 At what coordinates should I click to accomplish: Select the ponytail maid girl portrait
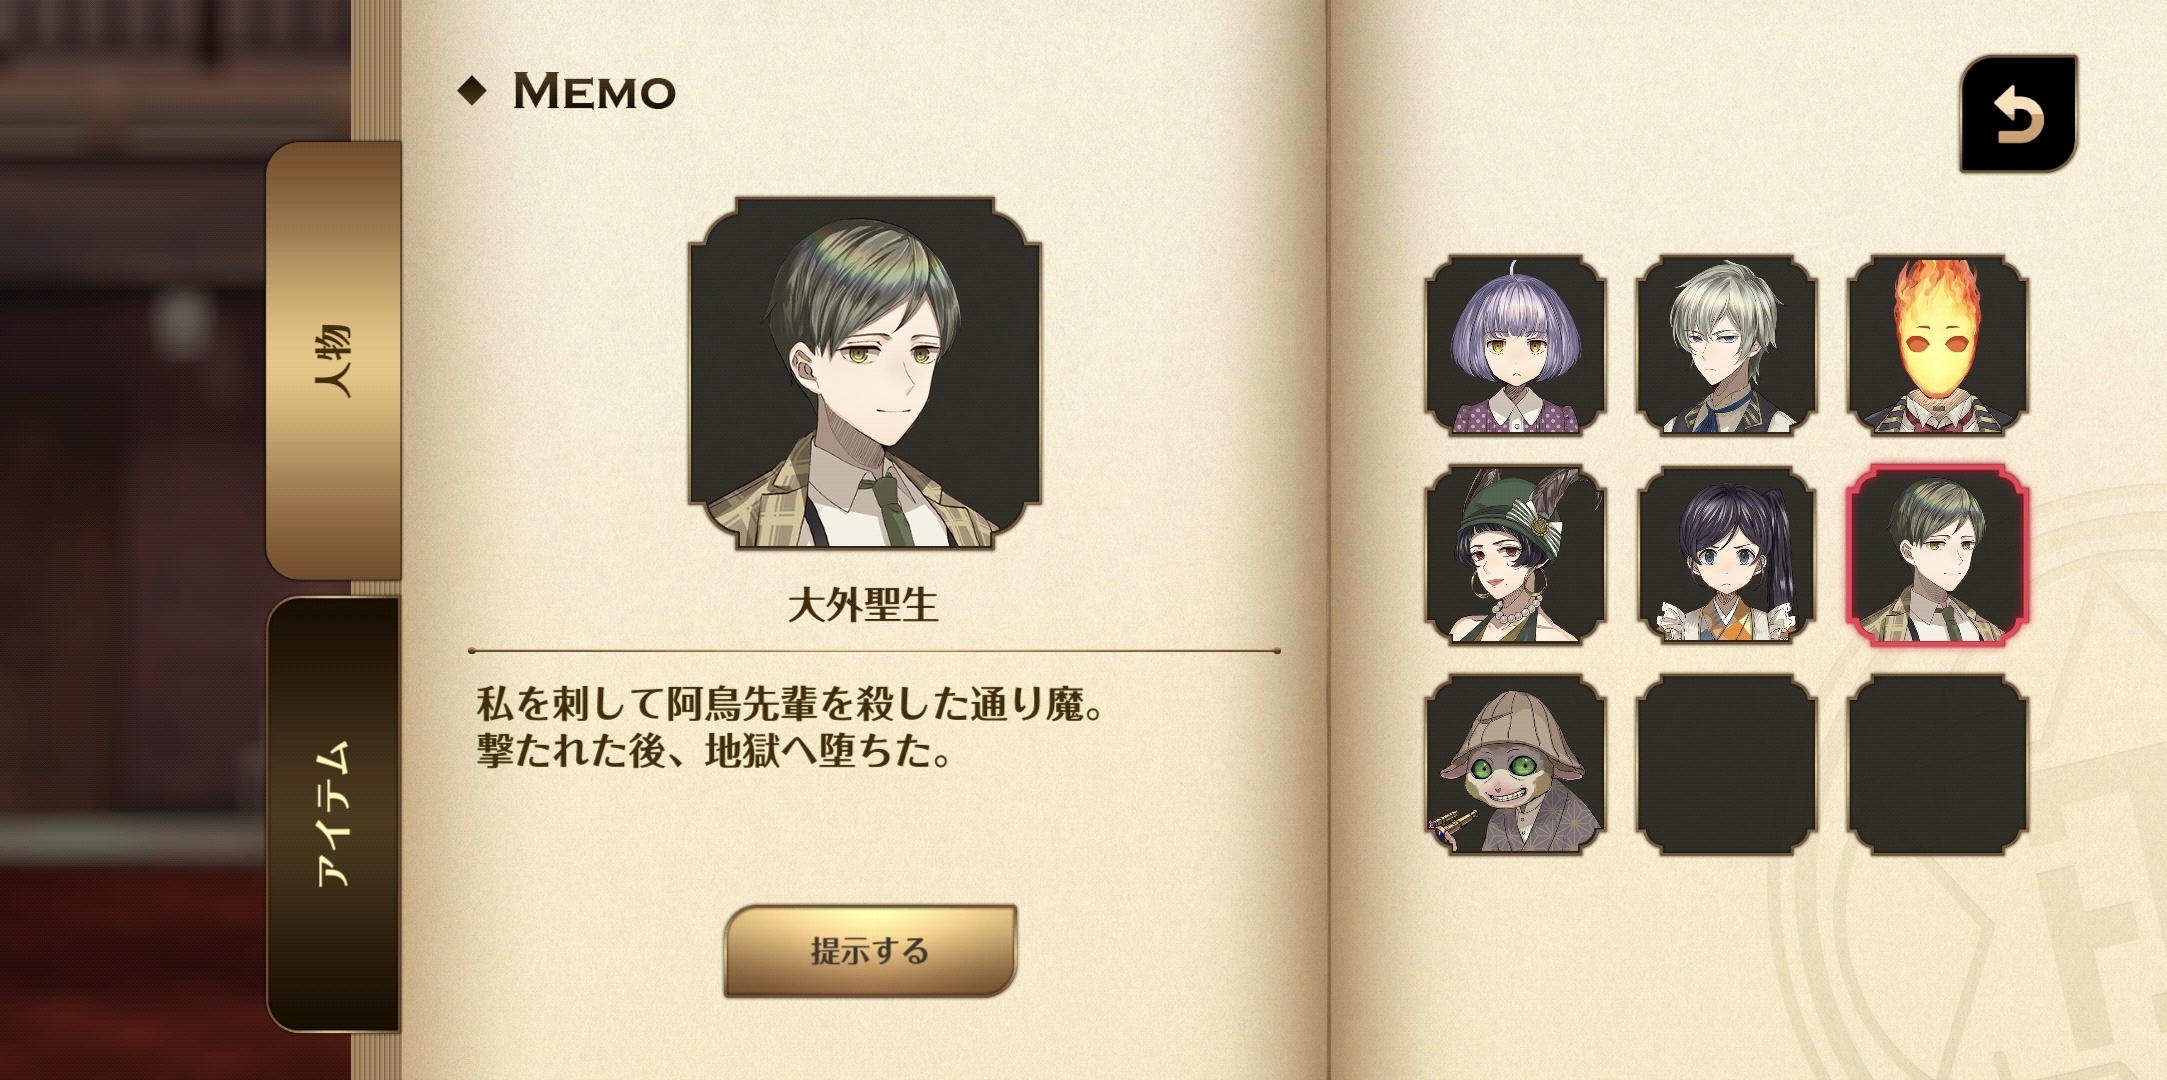pyautogui.click(x=1726, y=555)
